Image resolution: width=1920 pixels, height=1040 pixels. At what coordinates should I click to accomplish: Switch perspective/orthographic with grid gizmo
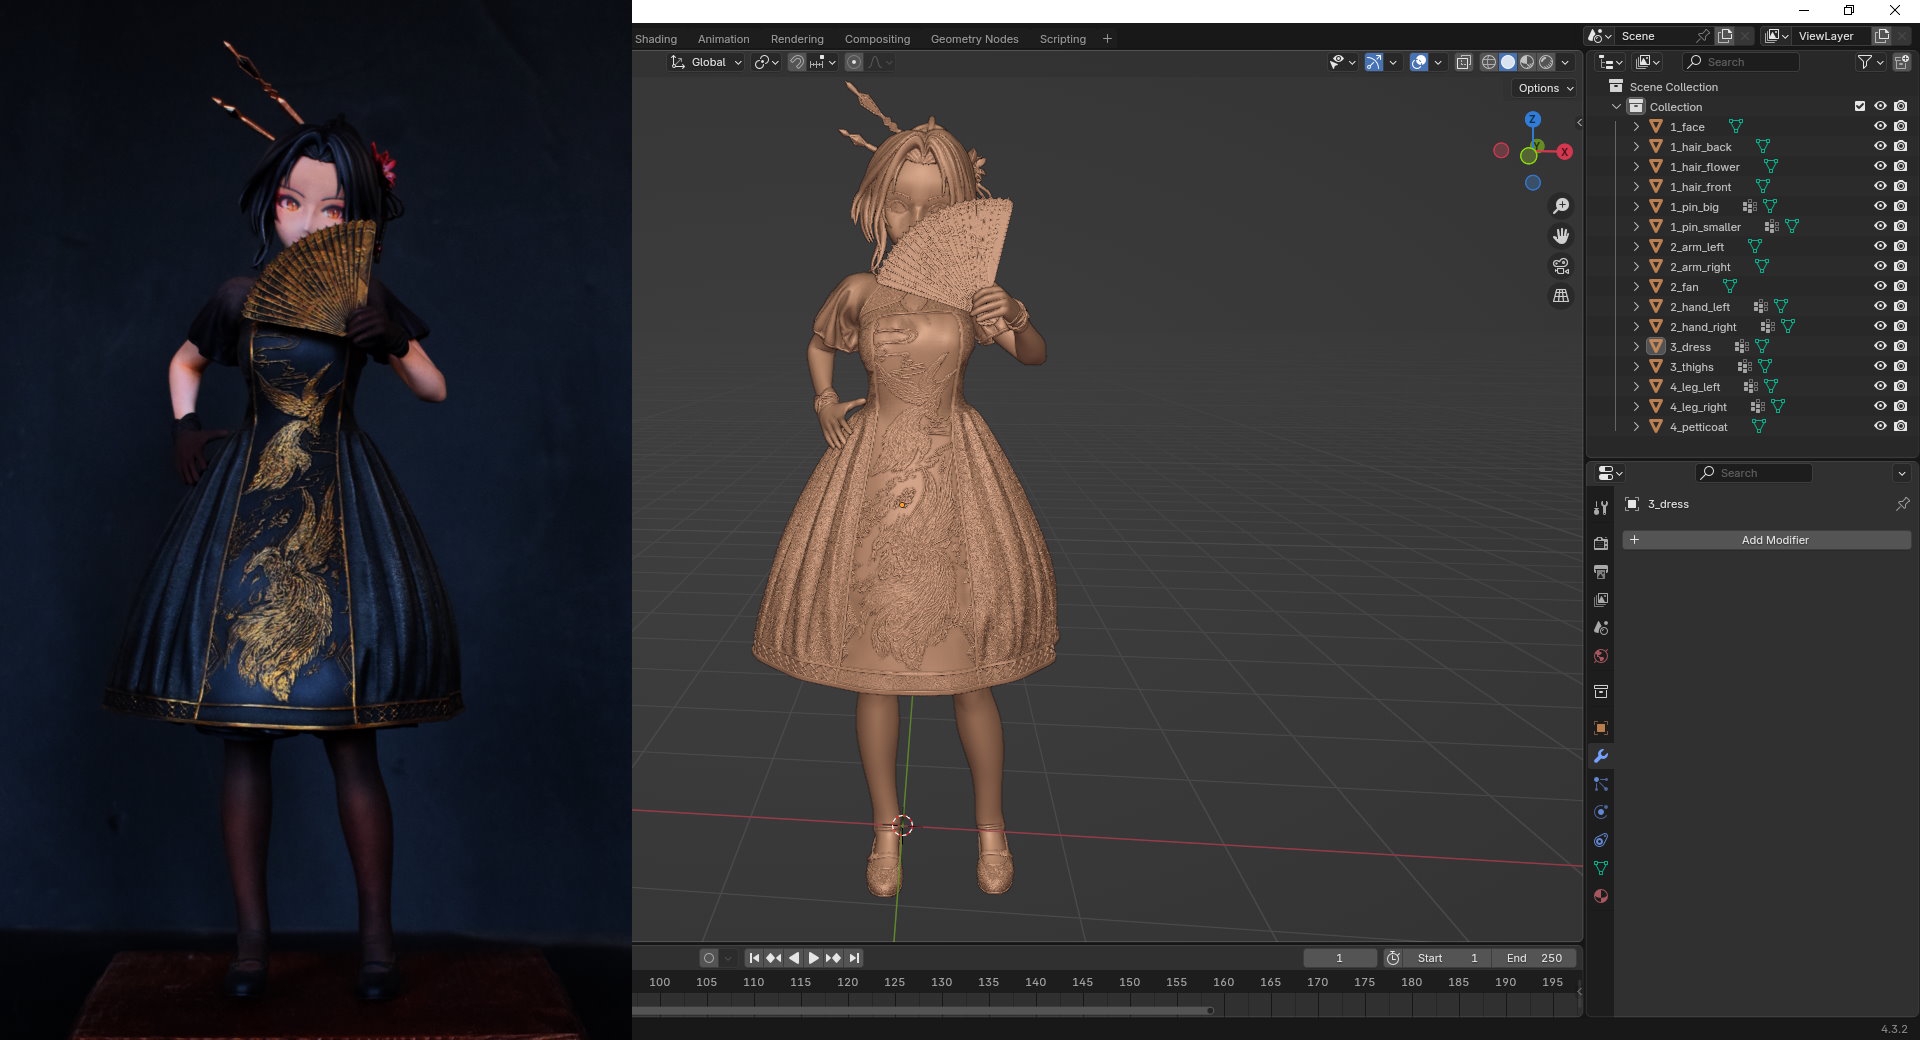pos(1560,296)
